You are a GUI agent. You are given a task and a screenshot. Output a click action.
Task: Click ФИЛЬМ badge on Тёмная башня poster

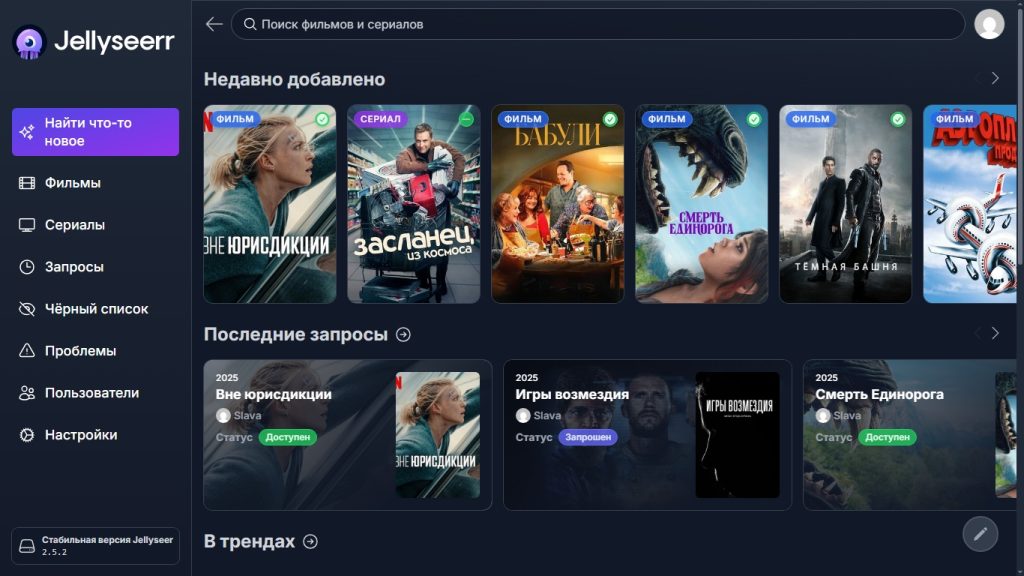810,119
